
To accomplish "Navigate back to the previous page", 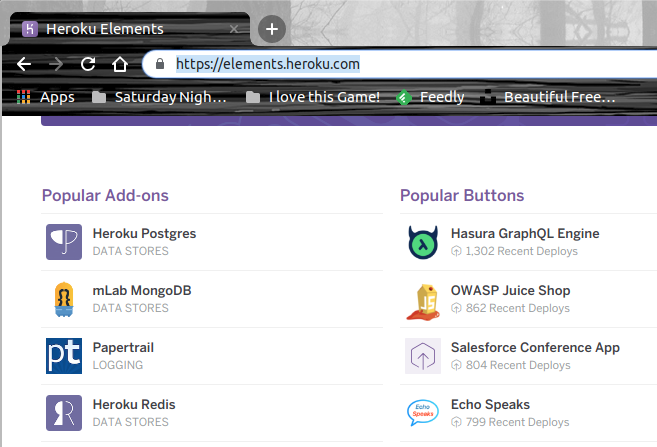I will tap(24, 64).
